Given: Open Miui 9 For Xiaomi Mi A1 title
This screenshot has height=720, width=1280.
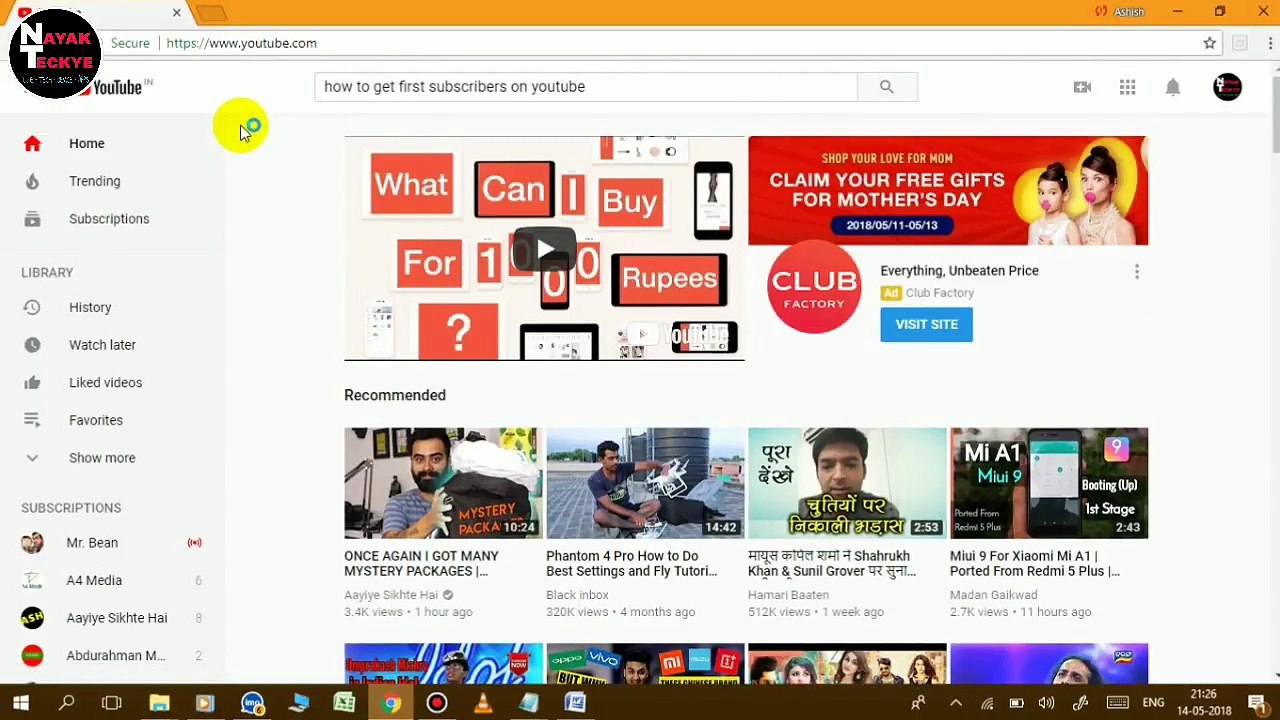Looking at the screenshot, I should [1035, 564].
